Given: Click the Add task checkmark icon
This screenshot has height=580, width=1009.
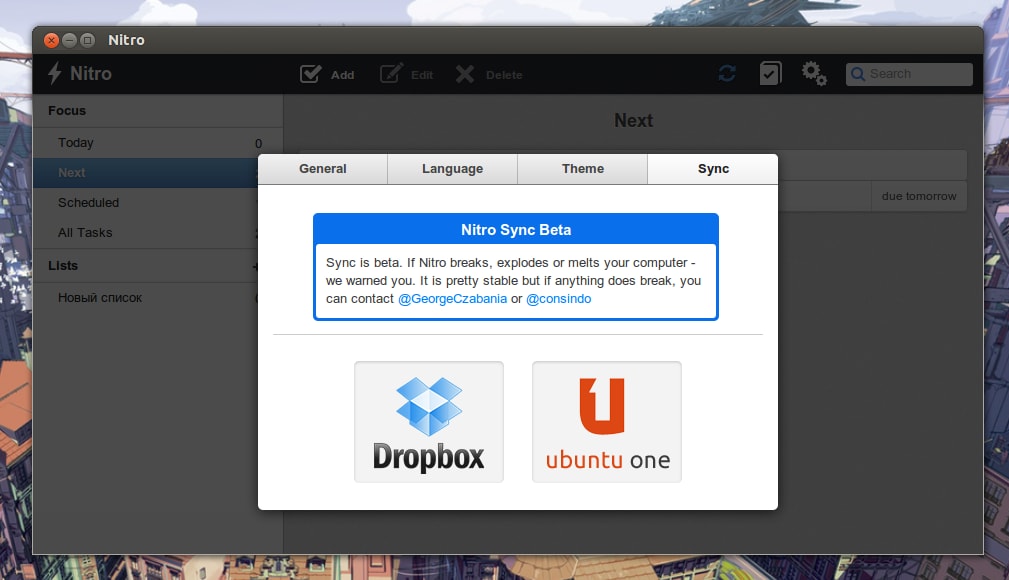Looking at the screenshot, I should tap(310, 74).
